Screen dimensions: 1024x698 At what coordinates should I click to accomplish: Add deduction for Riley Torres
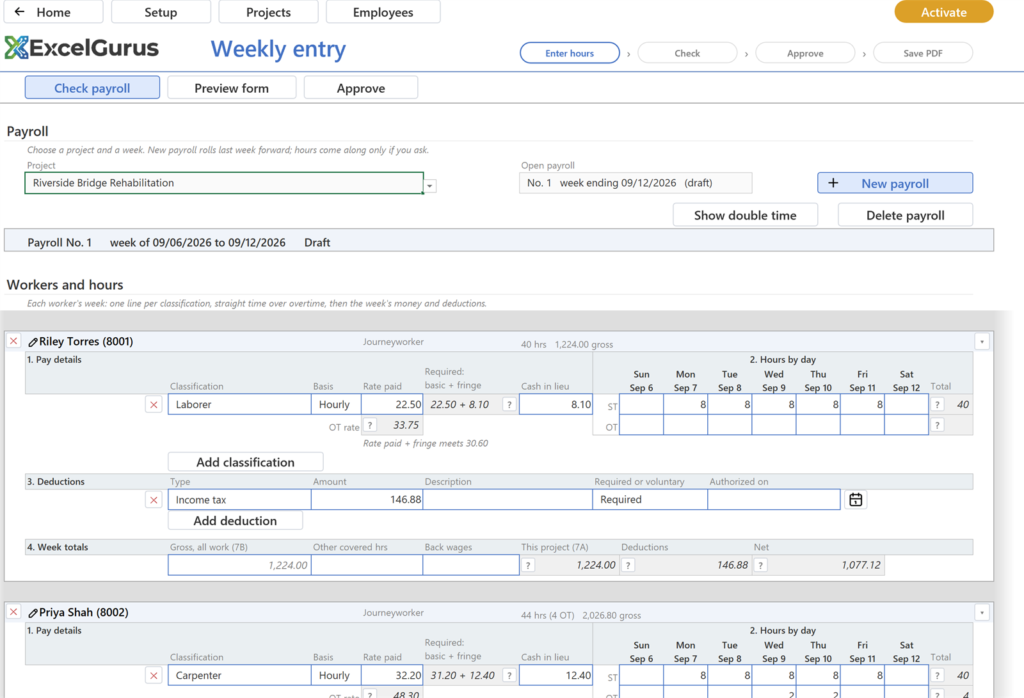point(235,520)
